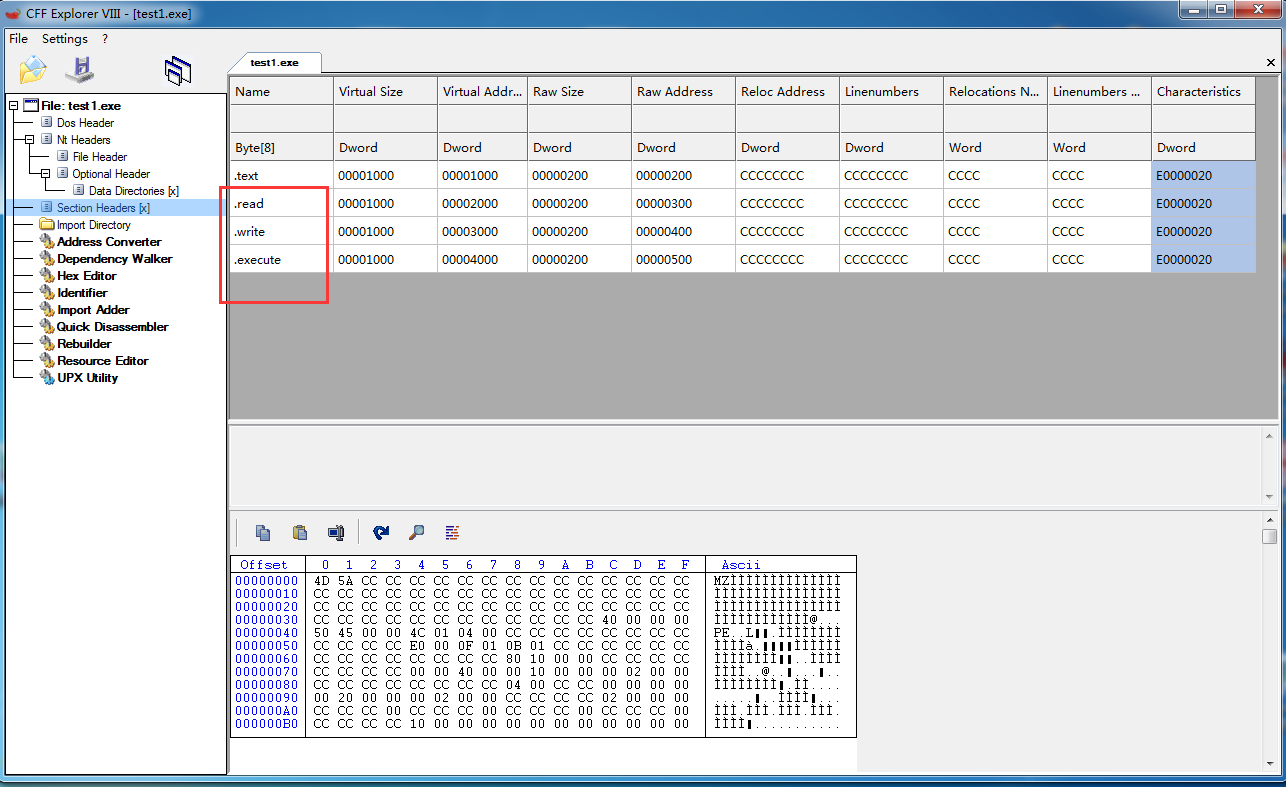Open Quick Disassembler from the tree

pos(113,327)
